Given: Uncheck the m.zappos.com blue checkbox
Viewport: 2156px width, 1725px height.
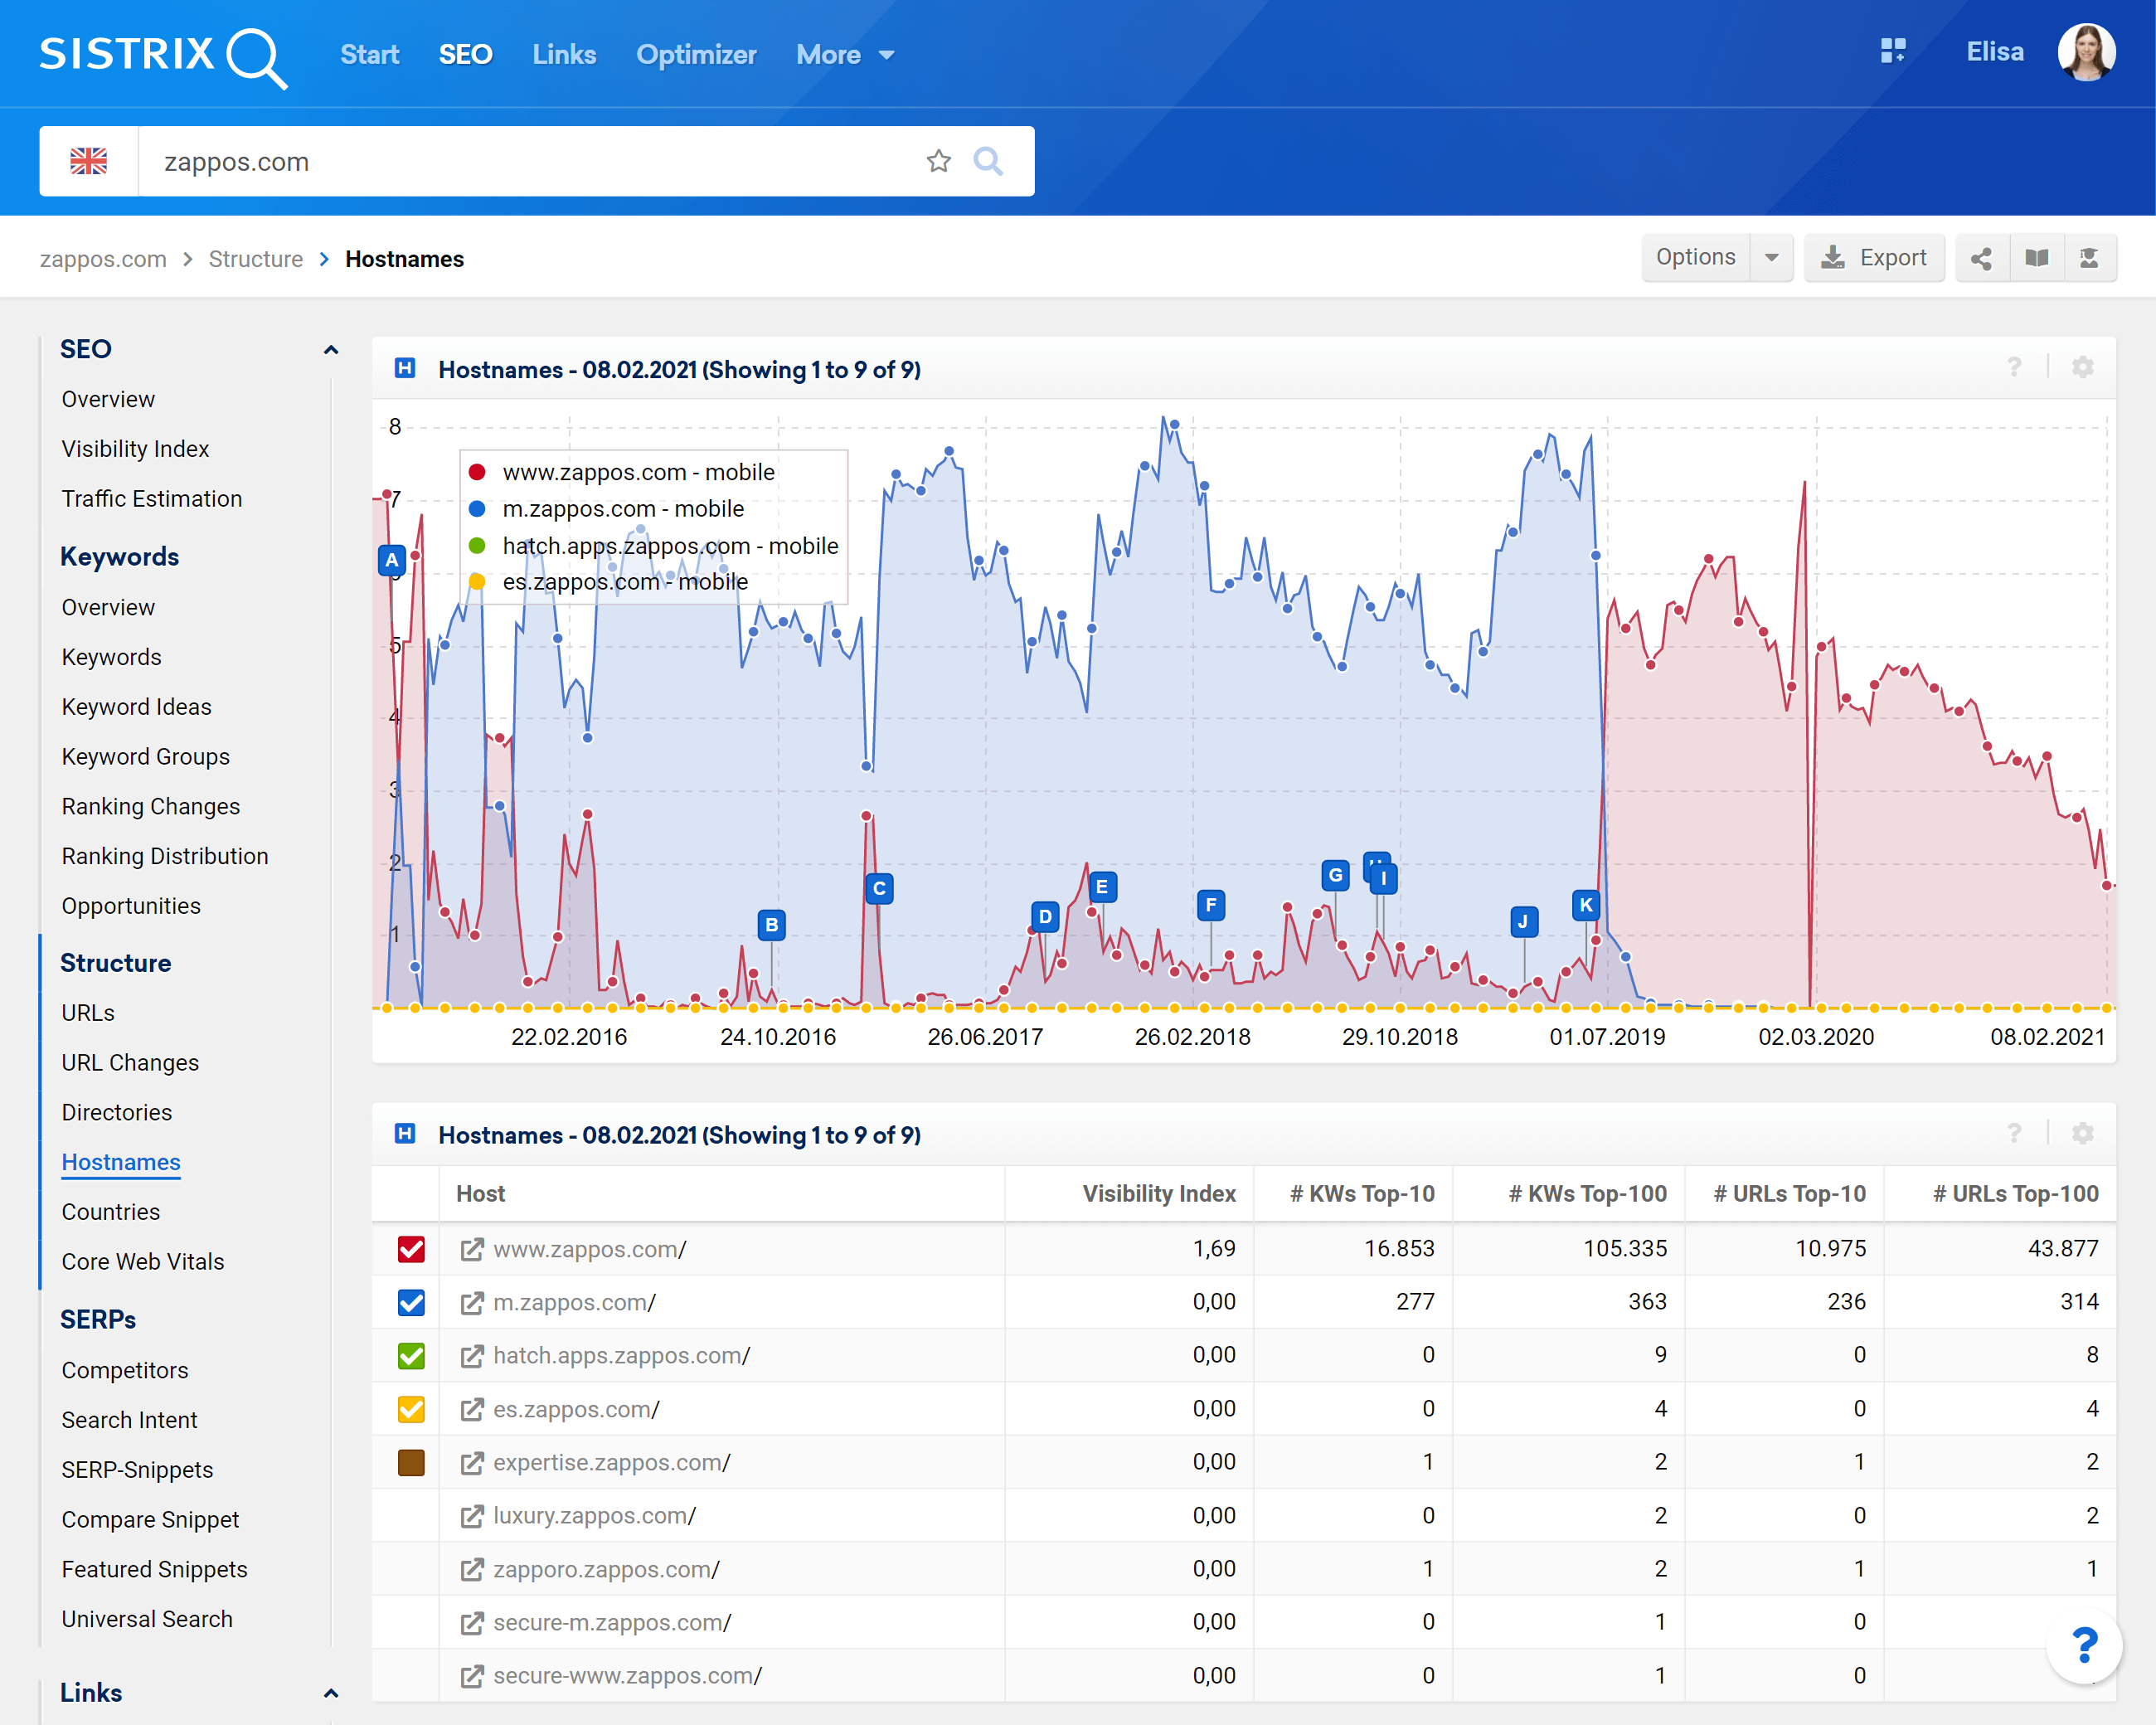Looking at the screenshot, I should coord(411,1303).
